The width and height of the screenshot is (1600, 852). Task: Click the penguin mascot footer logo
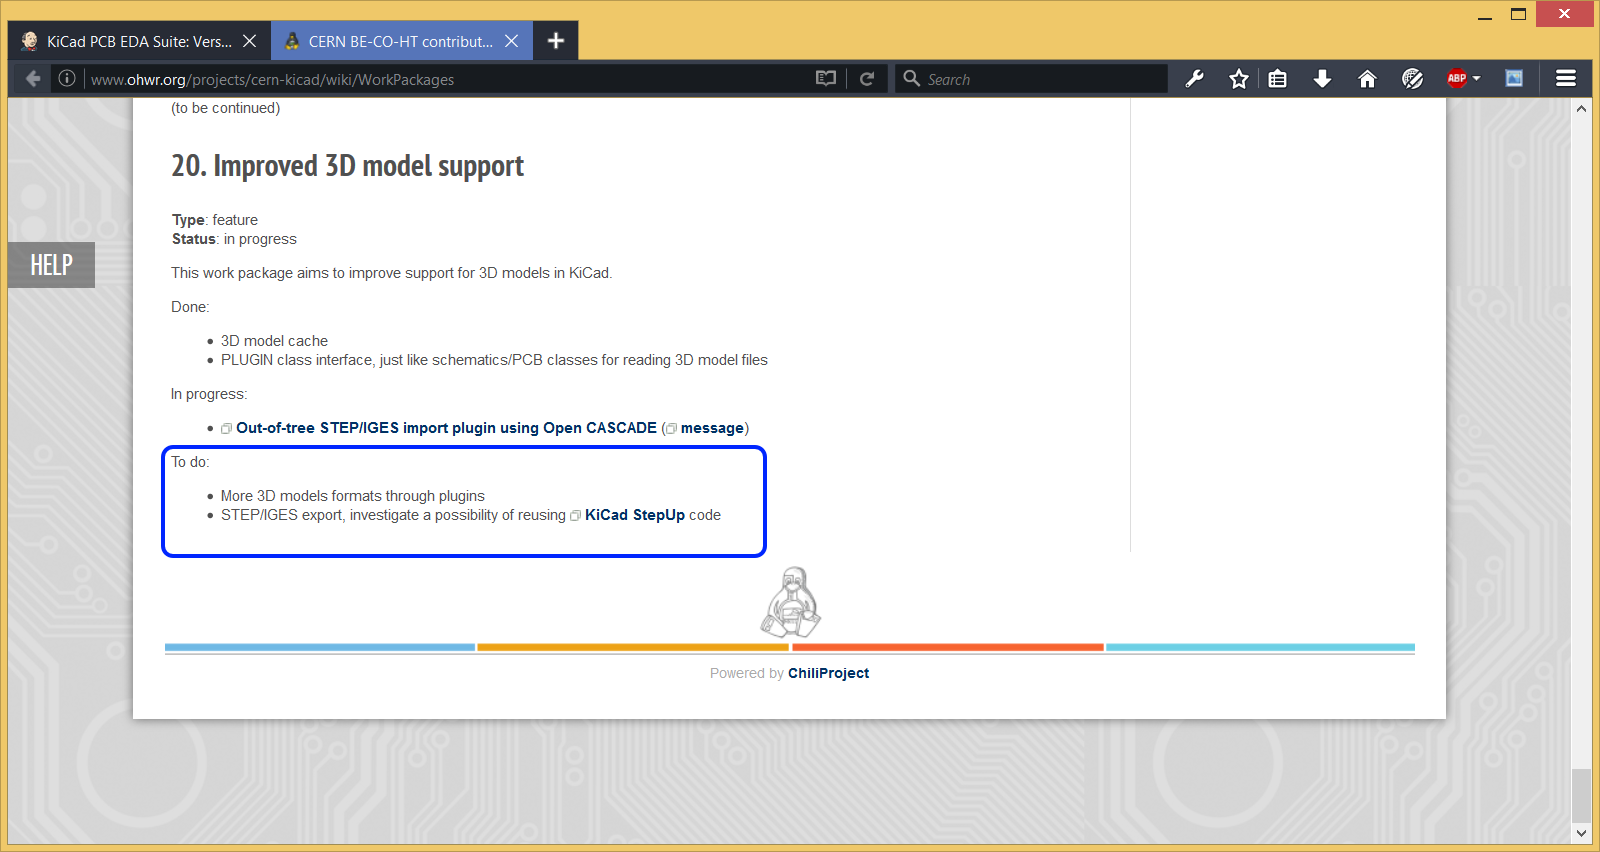(792, 602)
